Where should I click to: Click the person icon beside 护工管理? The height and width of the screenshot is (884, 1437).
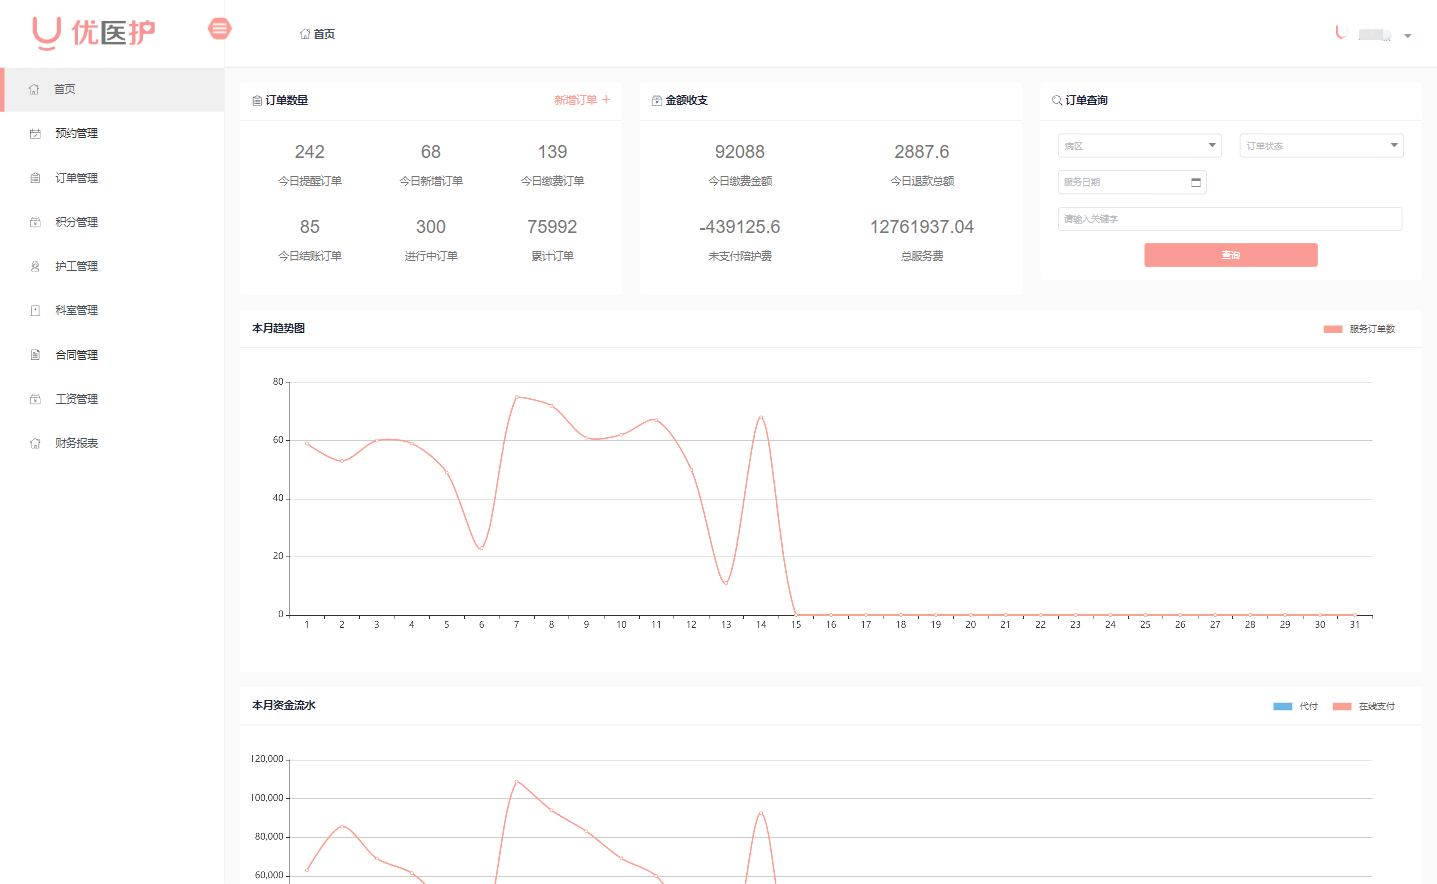pos(35,266)
